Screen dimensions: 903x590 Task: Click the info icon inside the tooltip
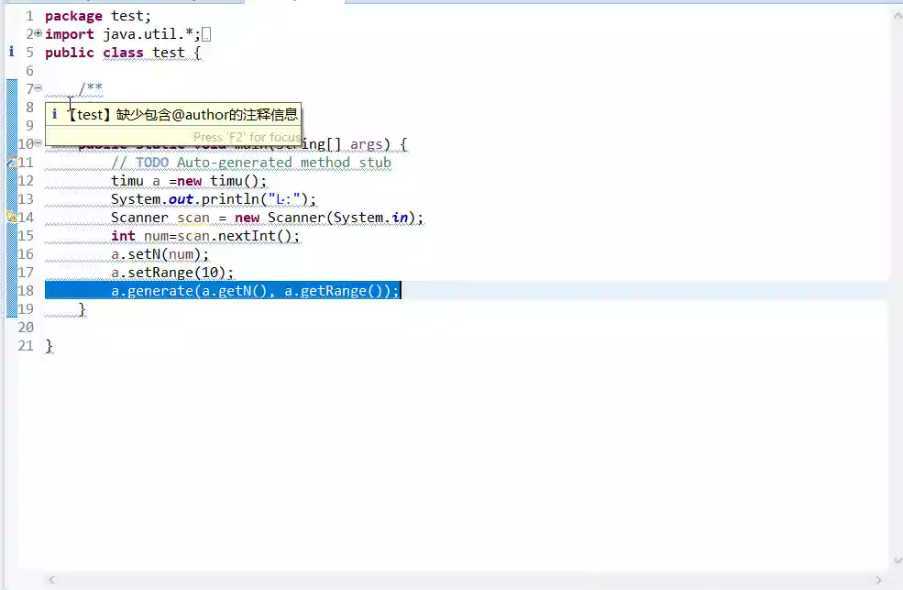click(55, 114)
